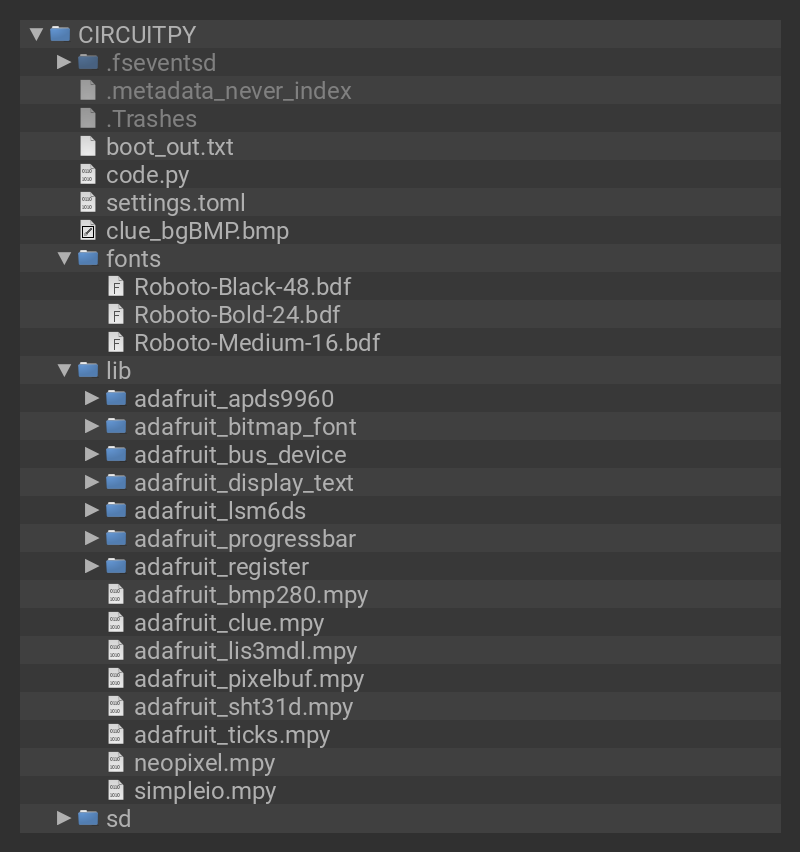The height and width of the screenshot is (852, 800).
Task: Collapse the CIRCUITPY root folder
Action: click(x=37, y=34)
